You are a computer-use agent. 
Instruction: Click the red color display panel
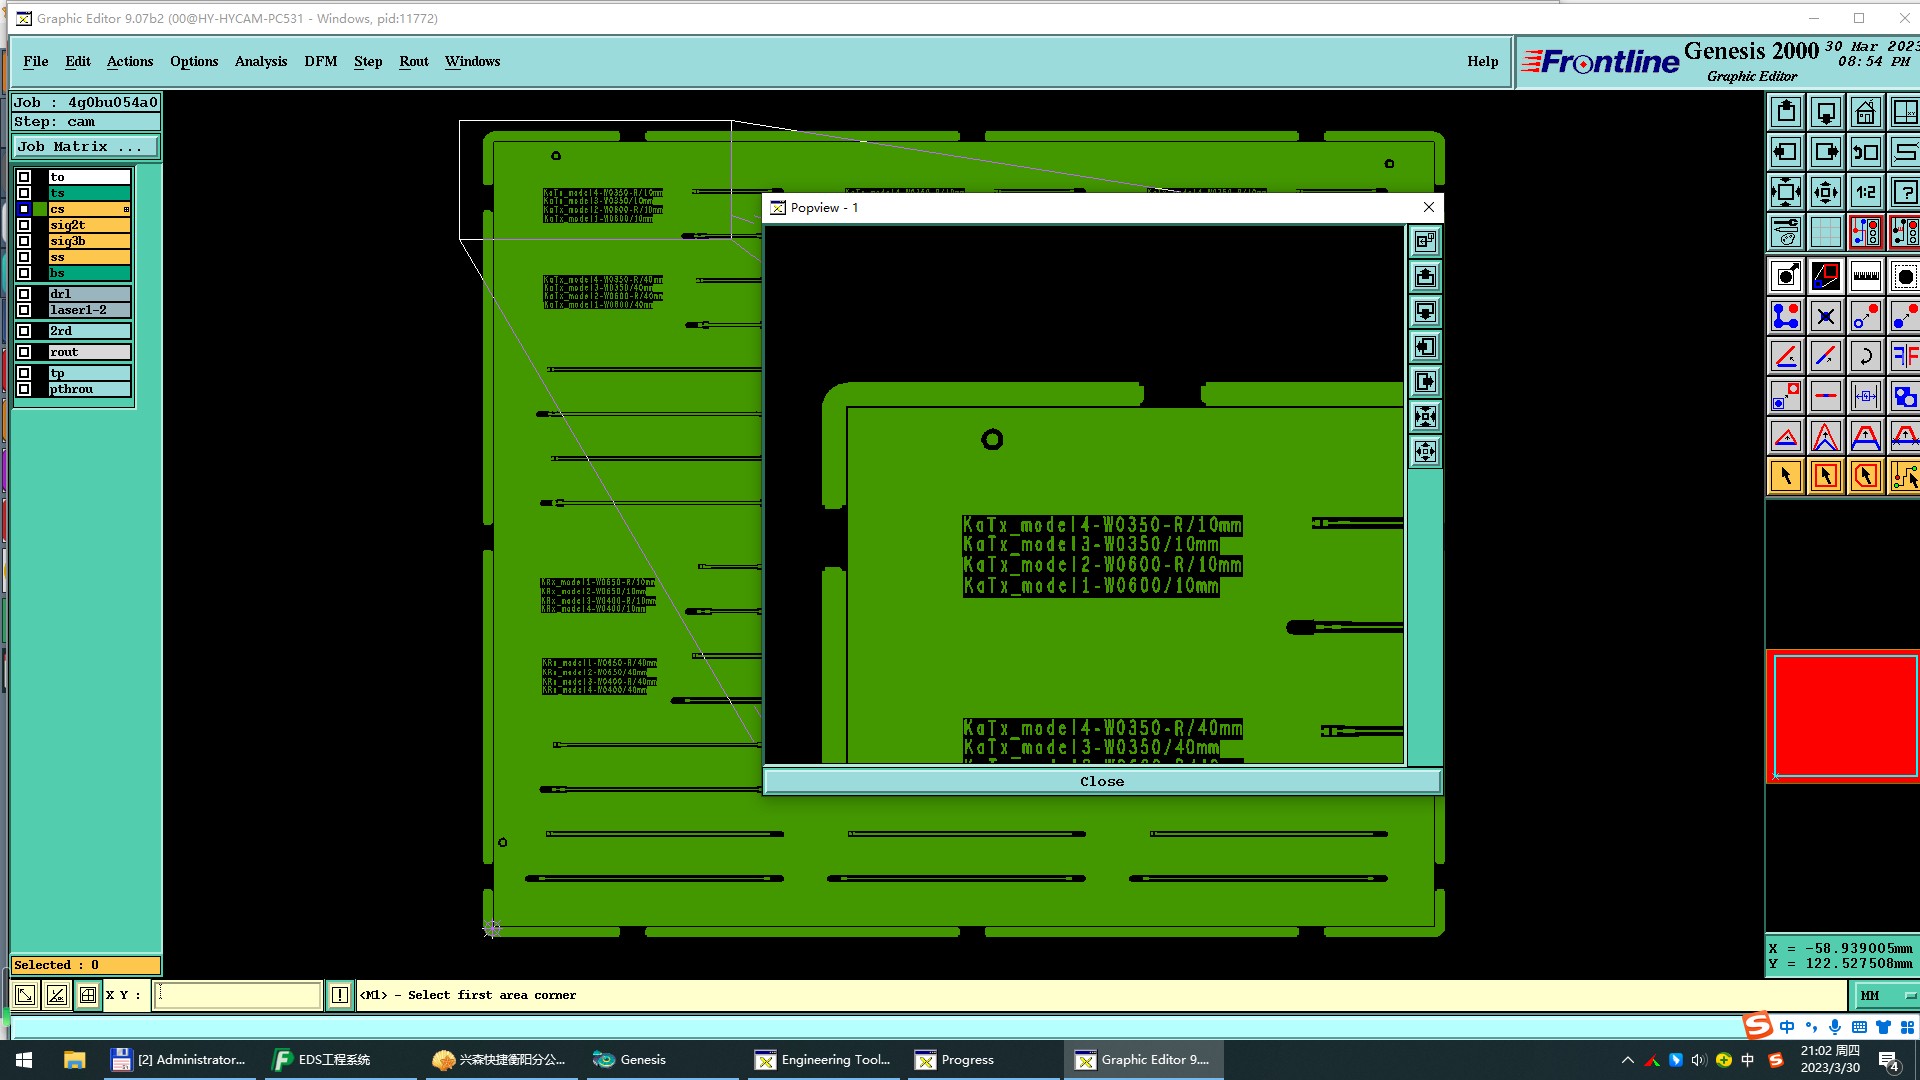[x=1844, y=716]
